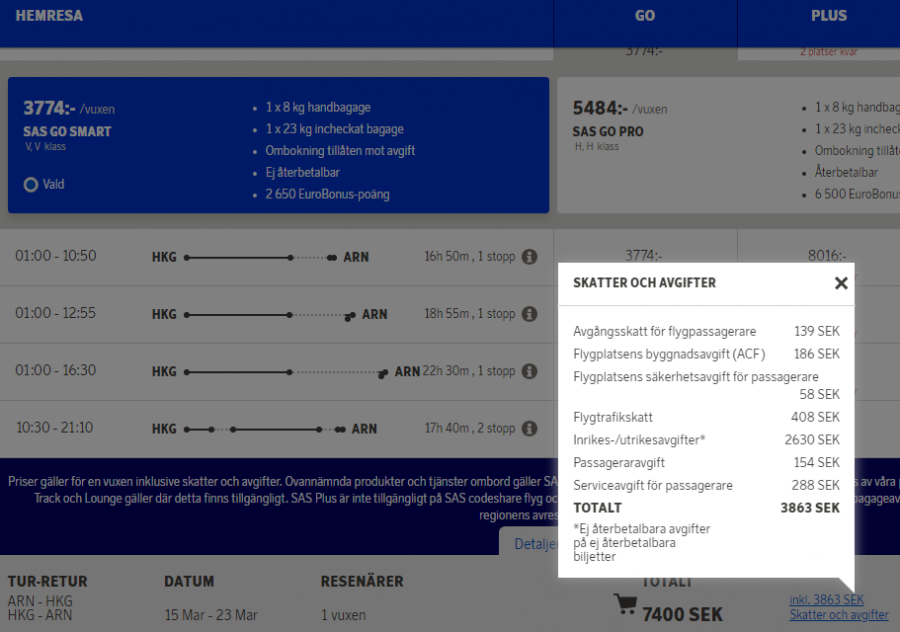Expand the 01:00 - 10:50 flight row
Image resolution: width=900 pixels, height=632 pixels.
coord(66,256)
